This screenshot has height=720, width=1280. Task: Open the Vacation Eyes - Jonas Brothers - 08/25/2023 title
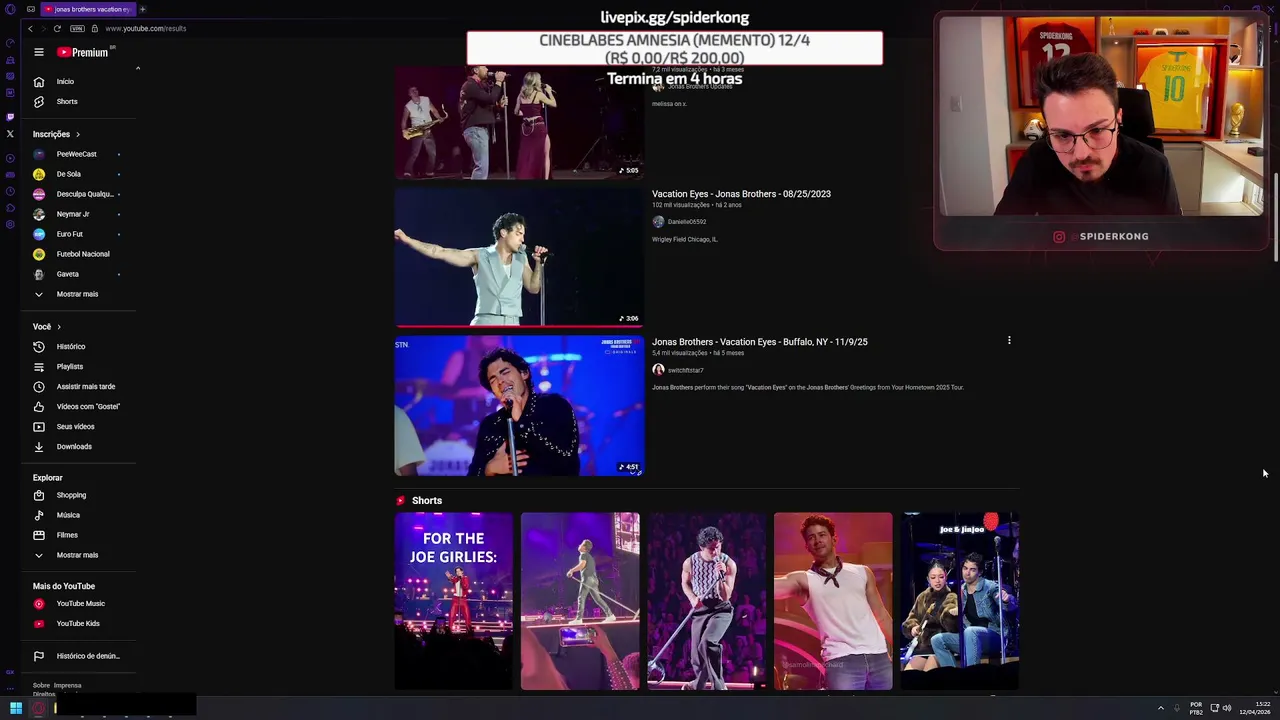(x=741, y=194)
